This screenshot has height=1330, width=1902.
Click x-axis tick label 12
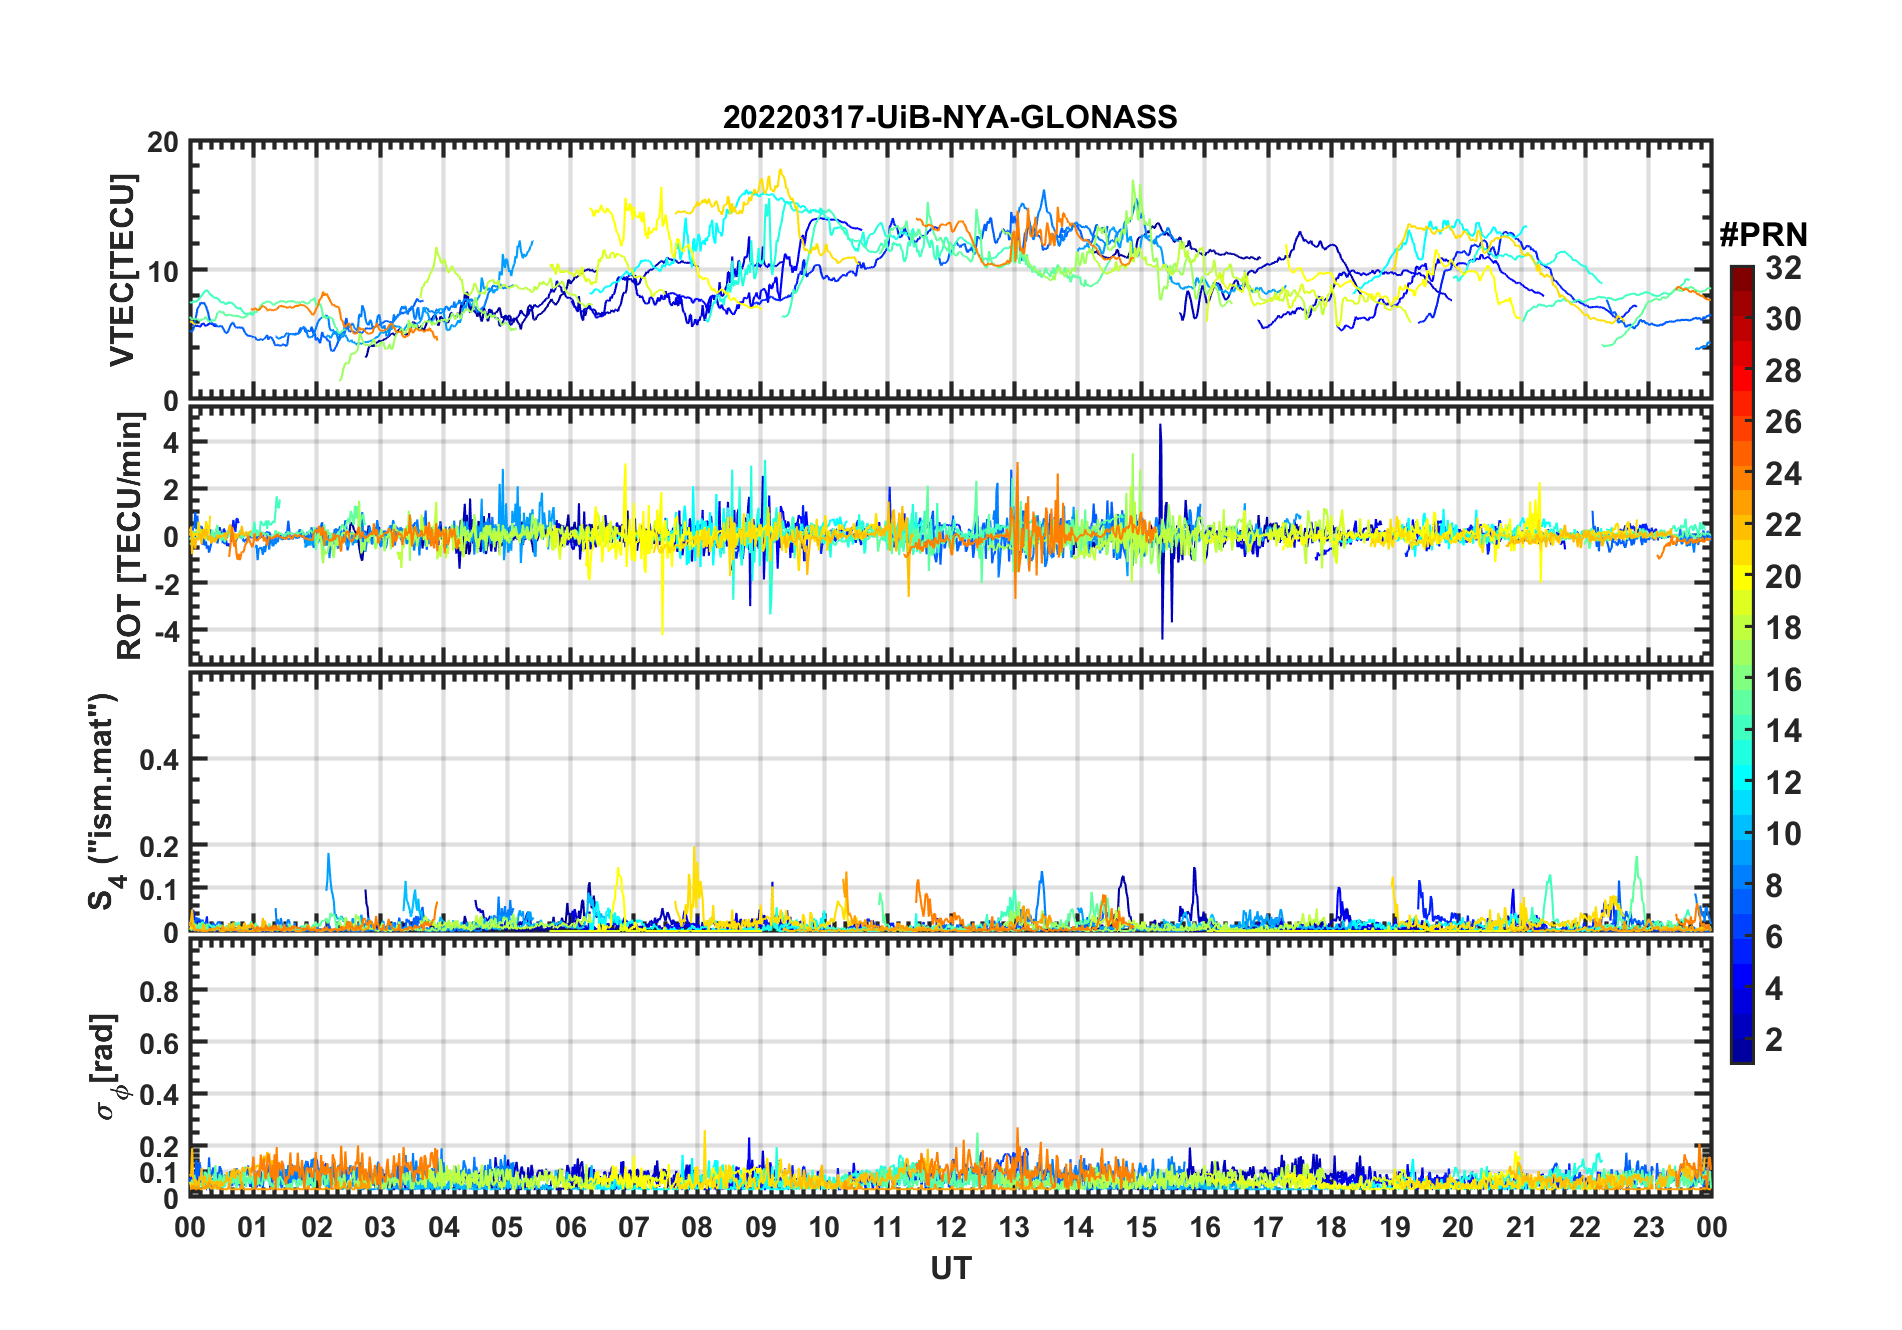[x=950, y=1227]
